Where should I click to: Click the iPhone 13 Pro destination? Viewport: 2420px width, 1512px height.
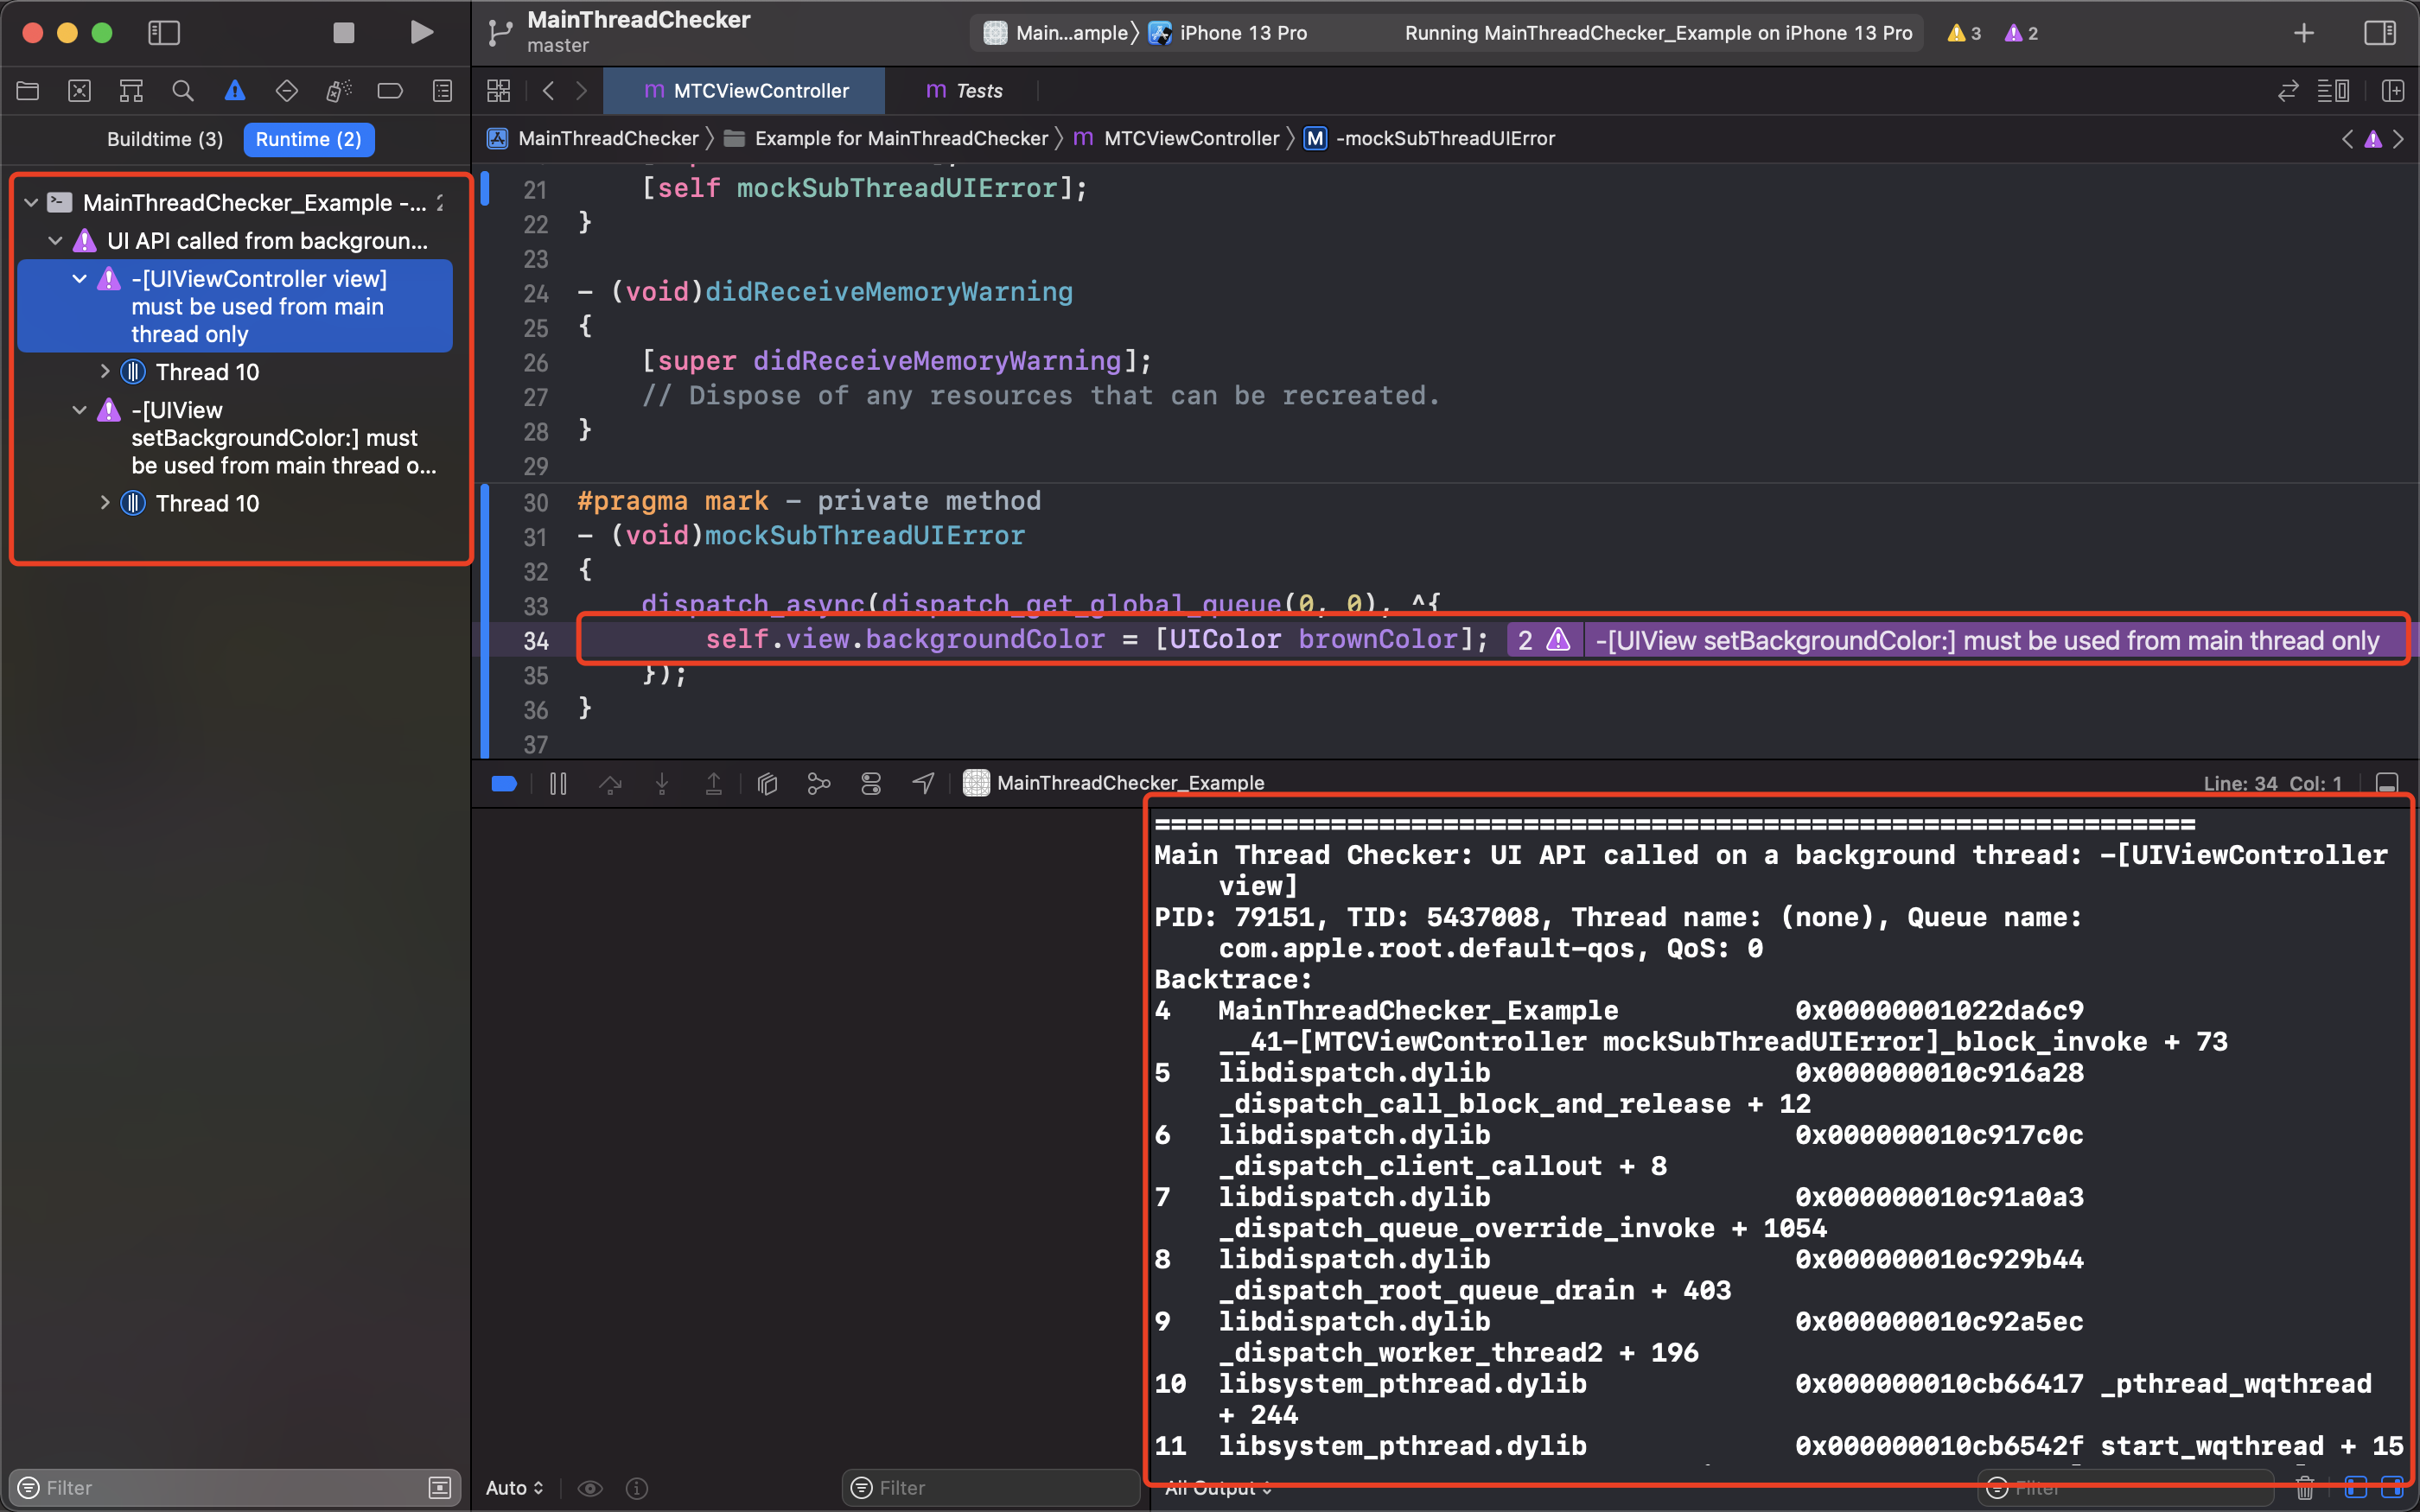1242,33
